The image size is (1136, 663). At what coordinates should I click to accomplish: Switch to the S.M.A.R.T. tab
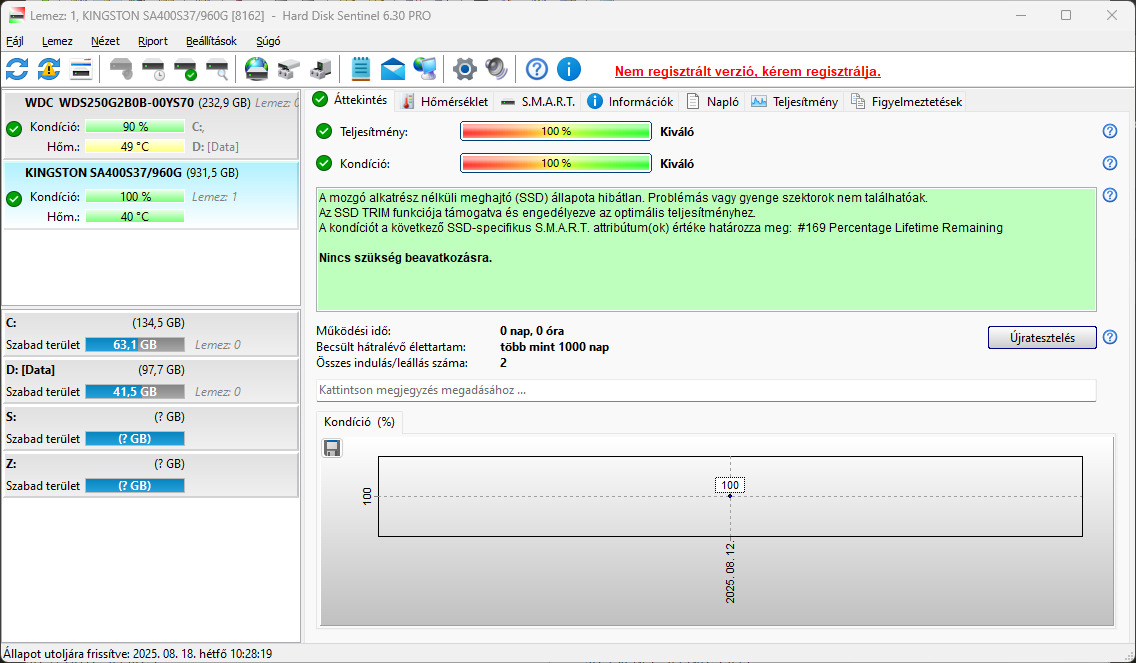click(x=538, y=101)
